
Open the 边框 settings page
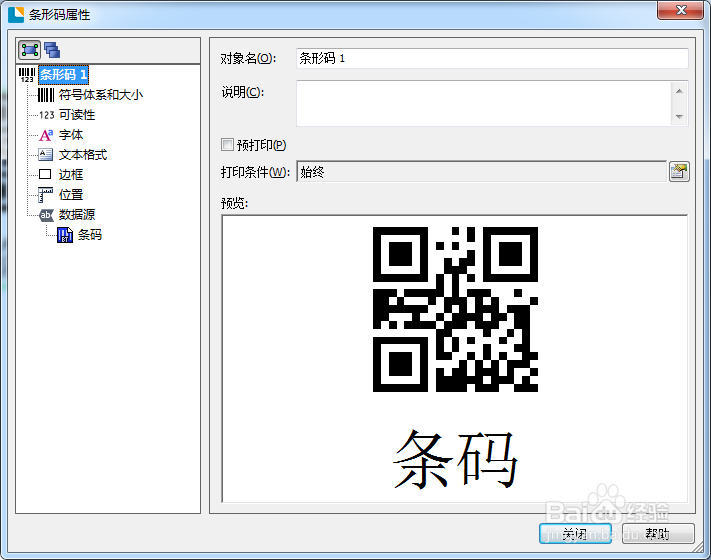(71, 175)
